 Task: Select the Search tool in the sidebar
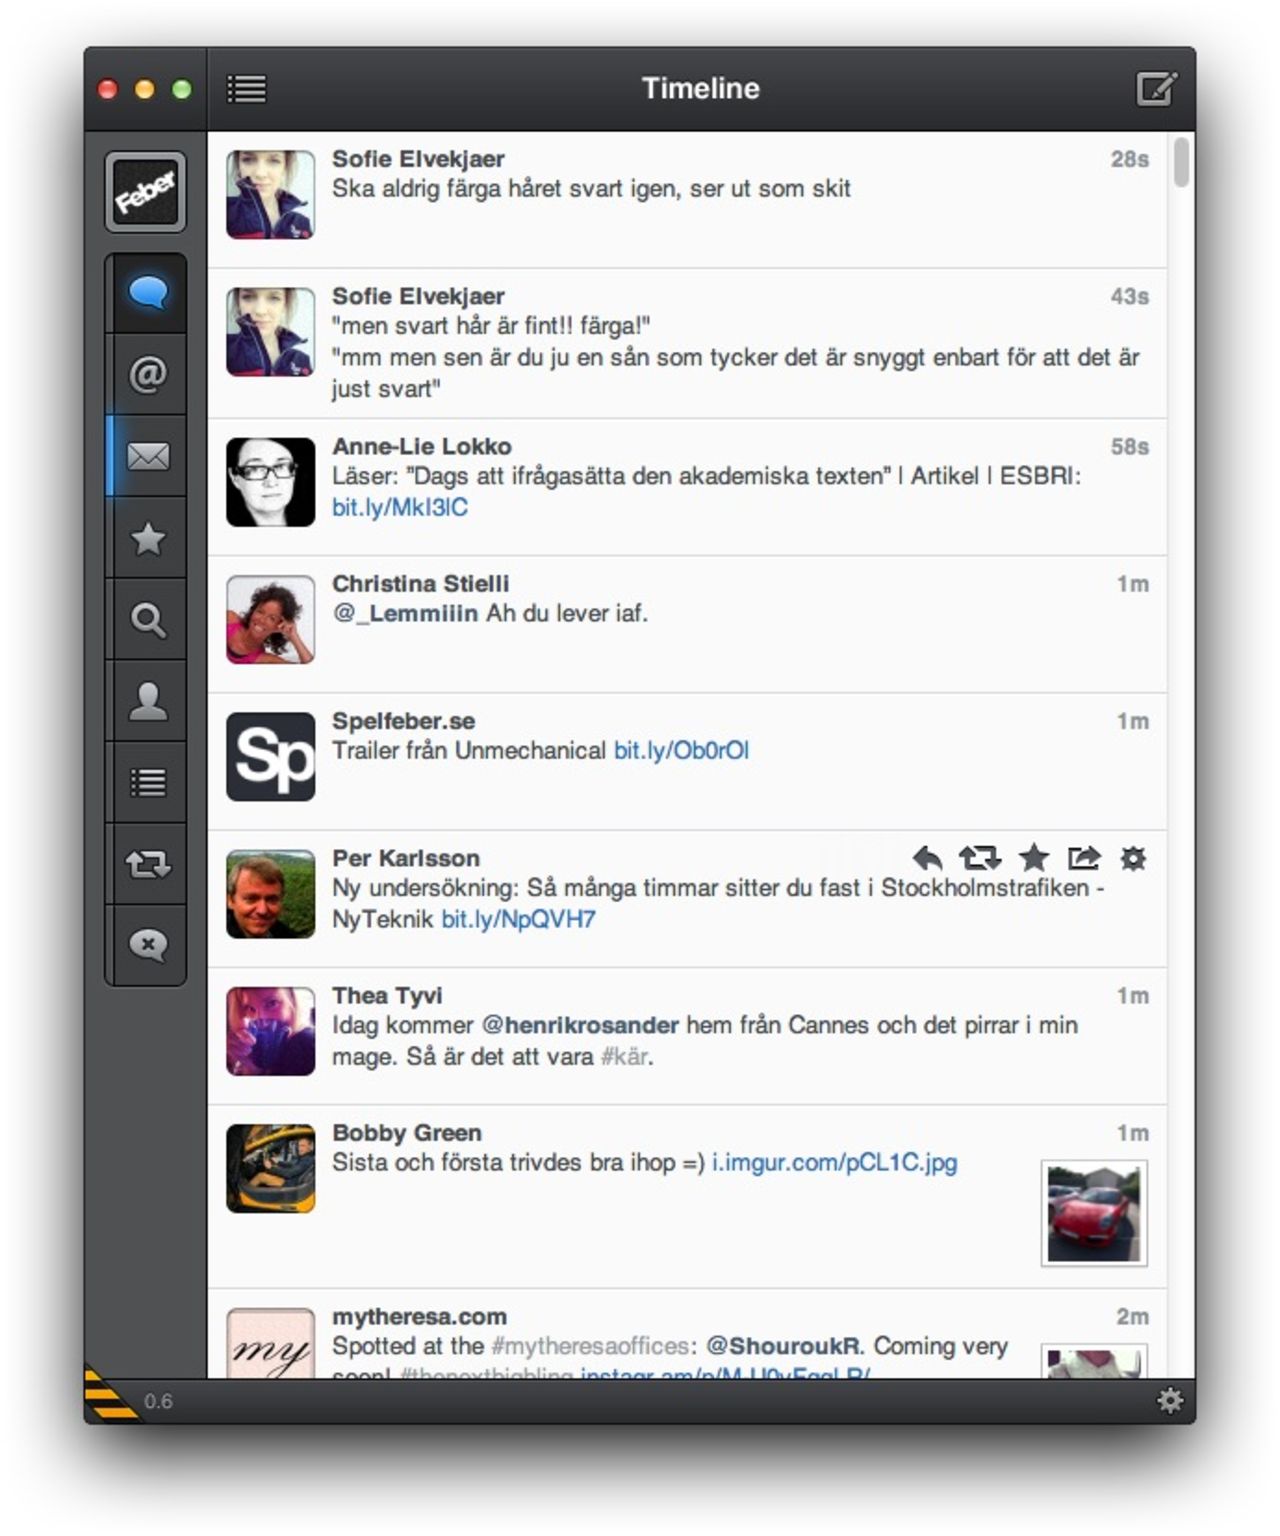click(147, 621)
